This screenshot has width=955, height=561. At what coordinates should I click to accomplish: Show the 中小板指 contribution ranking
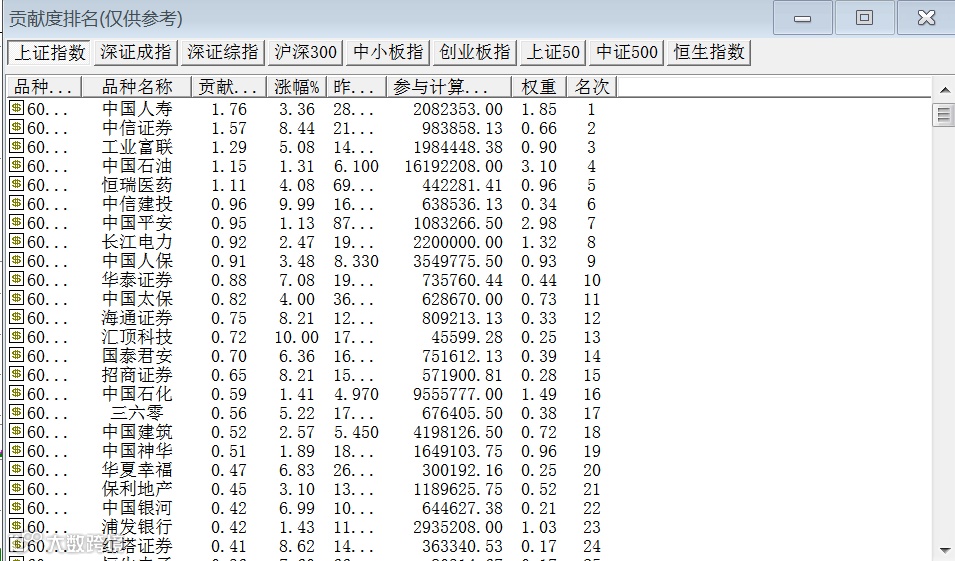(x=388, y=52)
